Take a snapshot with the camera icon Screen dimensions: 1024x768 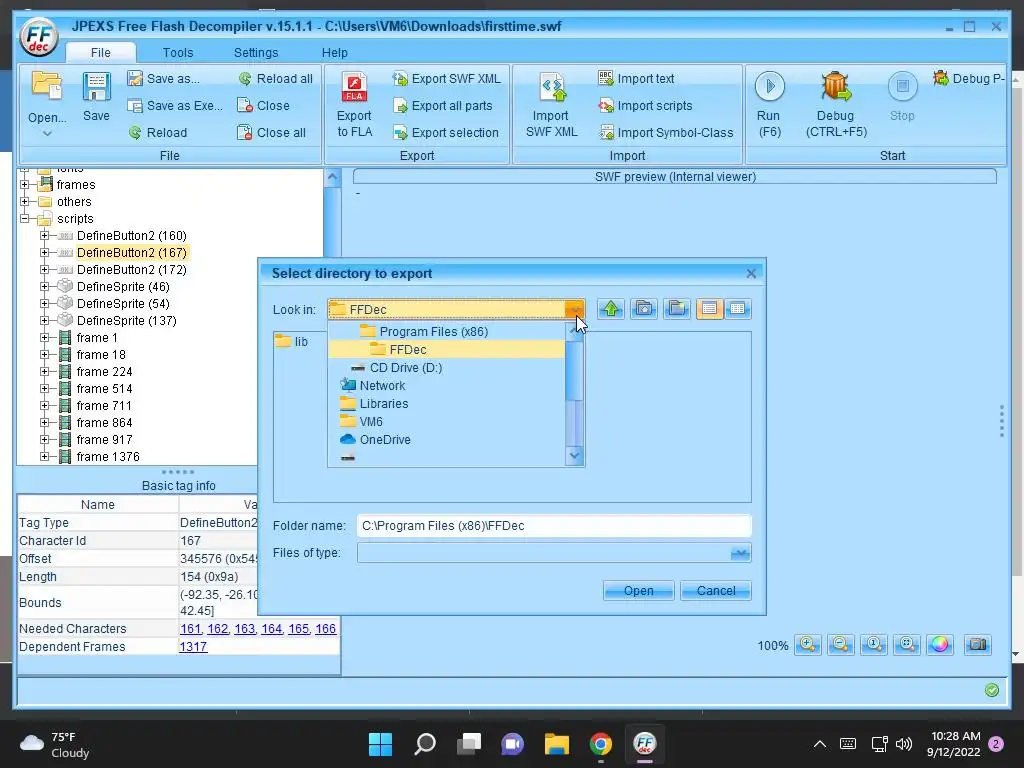point(978,645)
